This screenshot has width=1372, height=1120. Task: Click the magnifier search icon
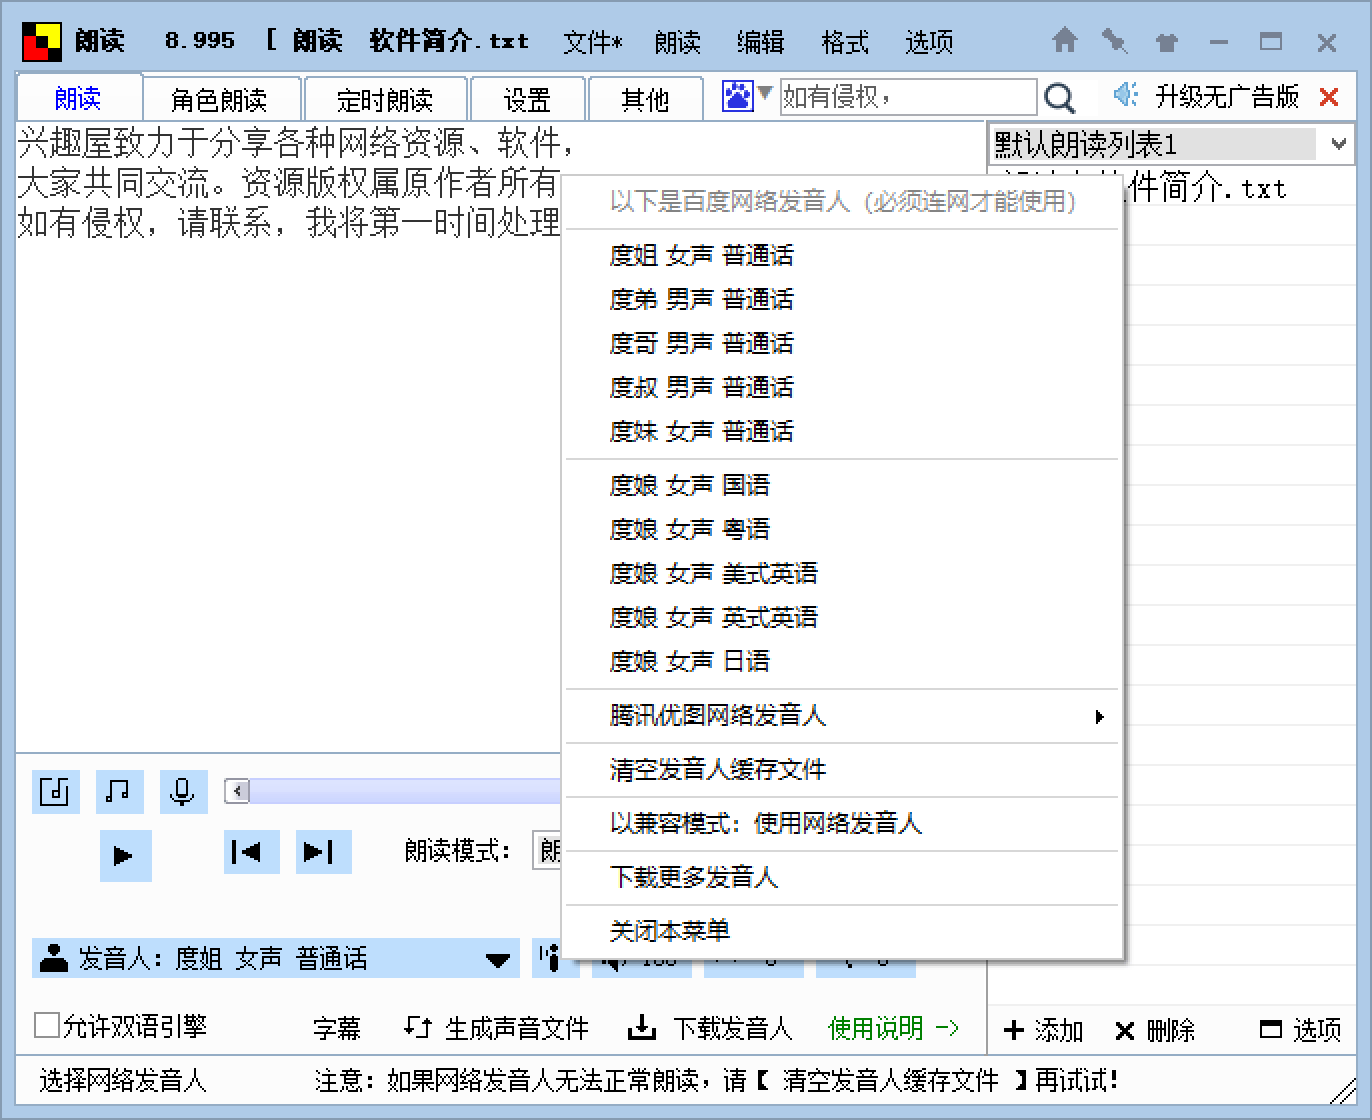pyautogui.click(x=1059, y=97)
